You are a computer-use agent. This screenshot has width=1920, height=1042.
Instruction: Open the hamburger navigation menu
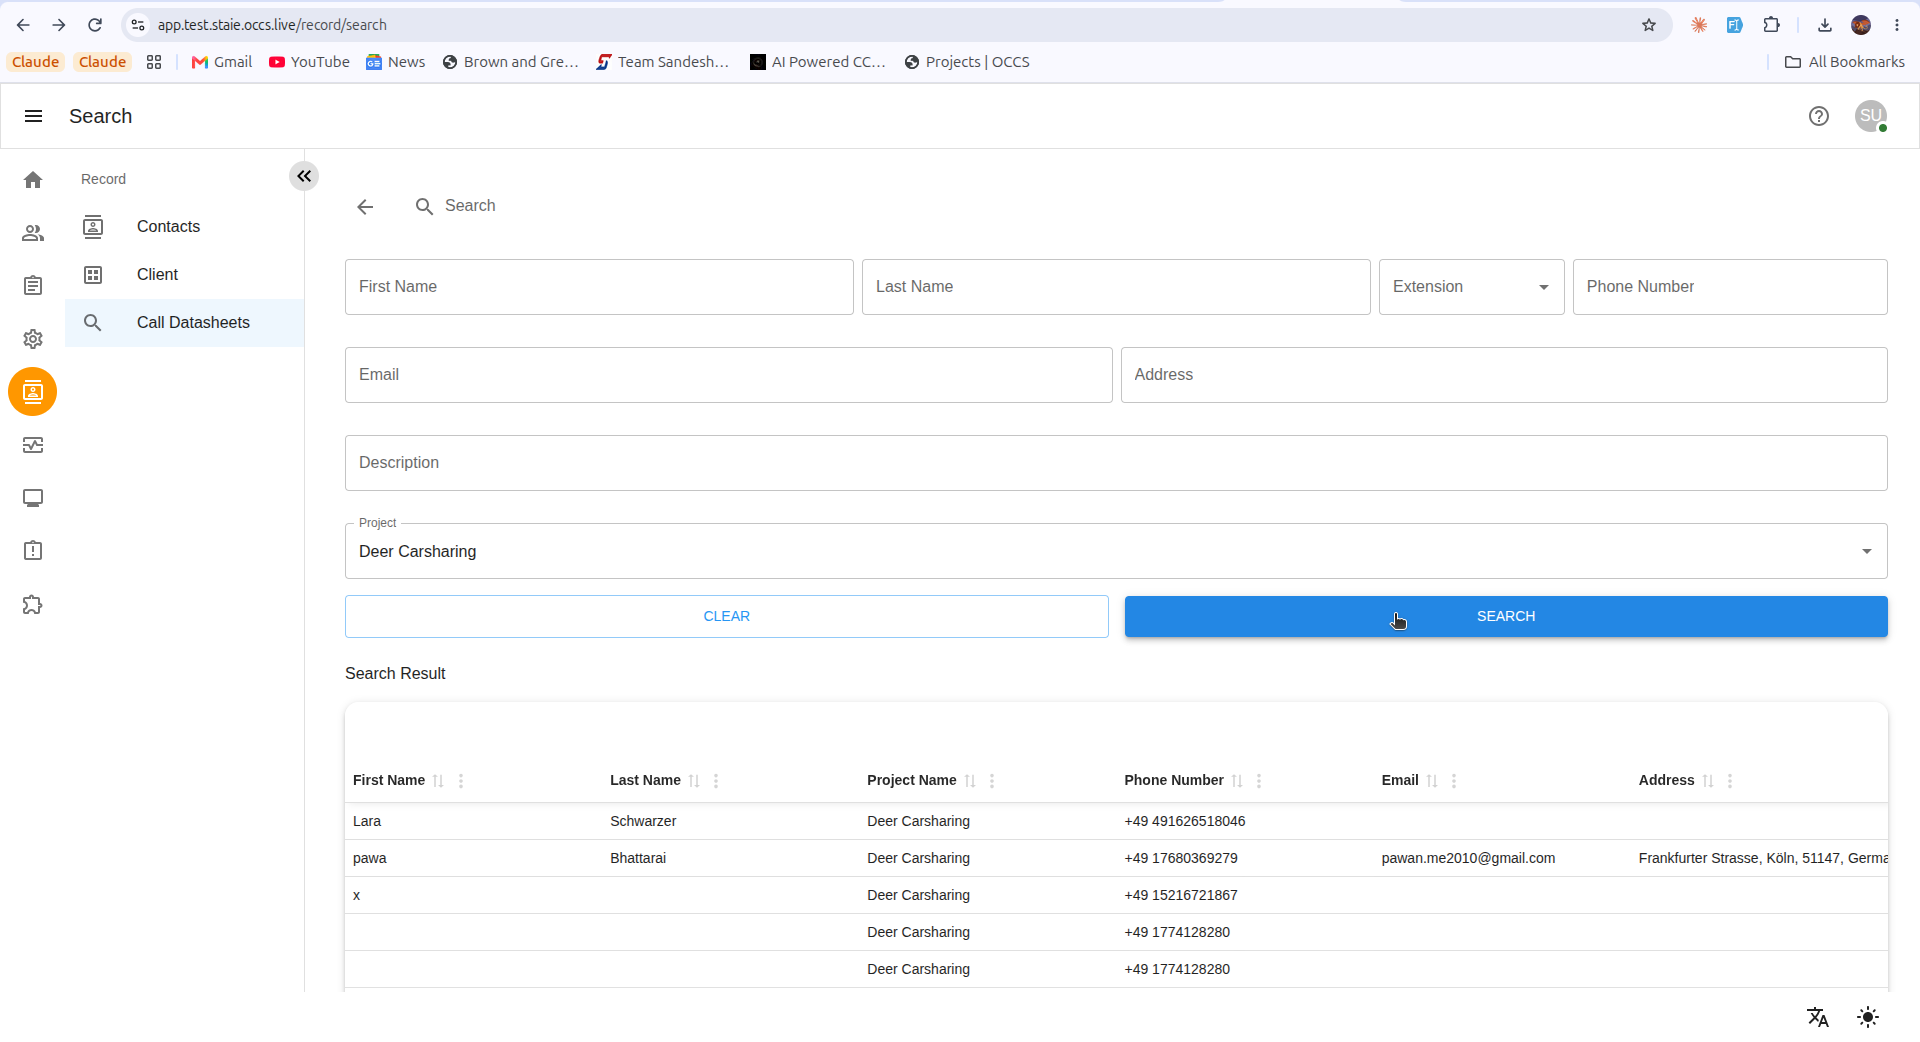[x=33, y=116]
